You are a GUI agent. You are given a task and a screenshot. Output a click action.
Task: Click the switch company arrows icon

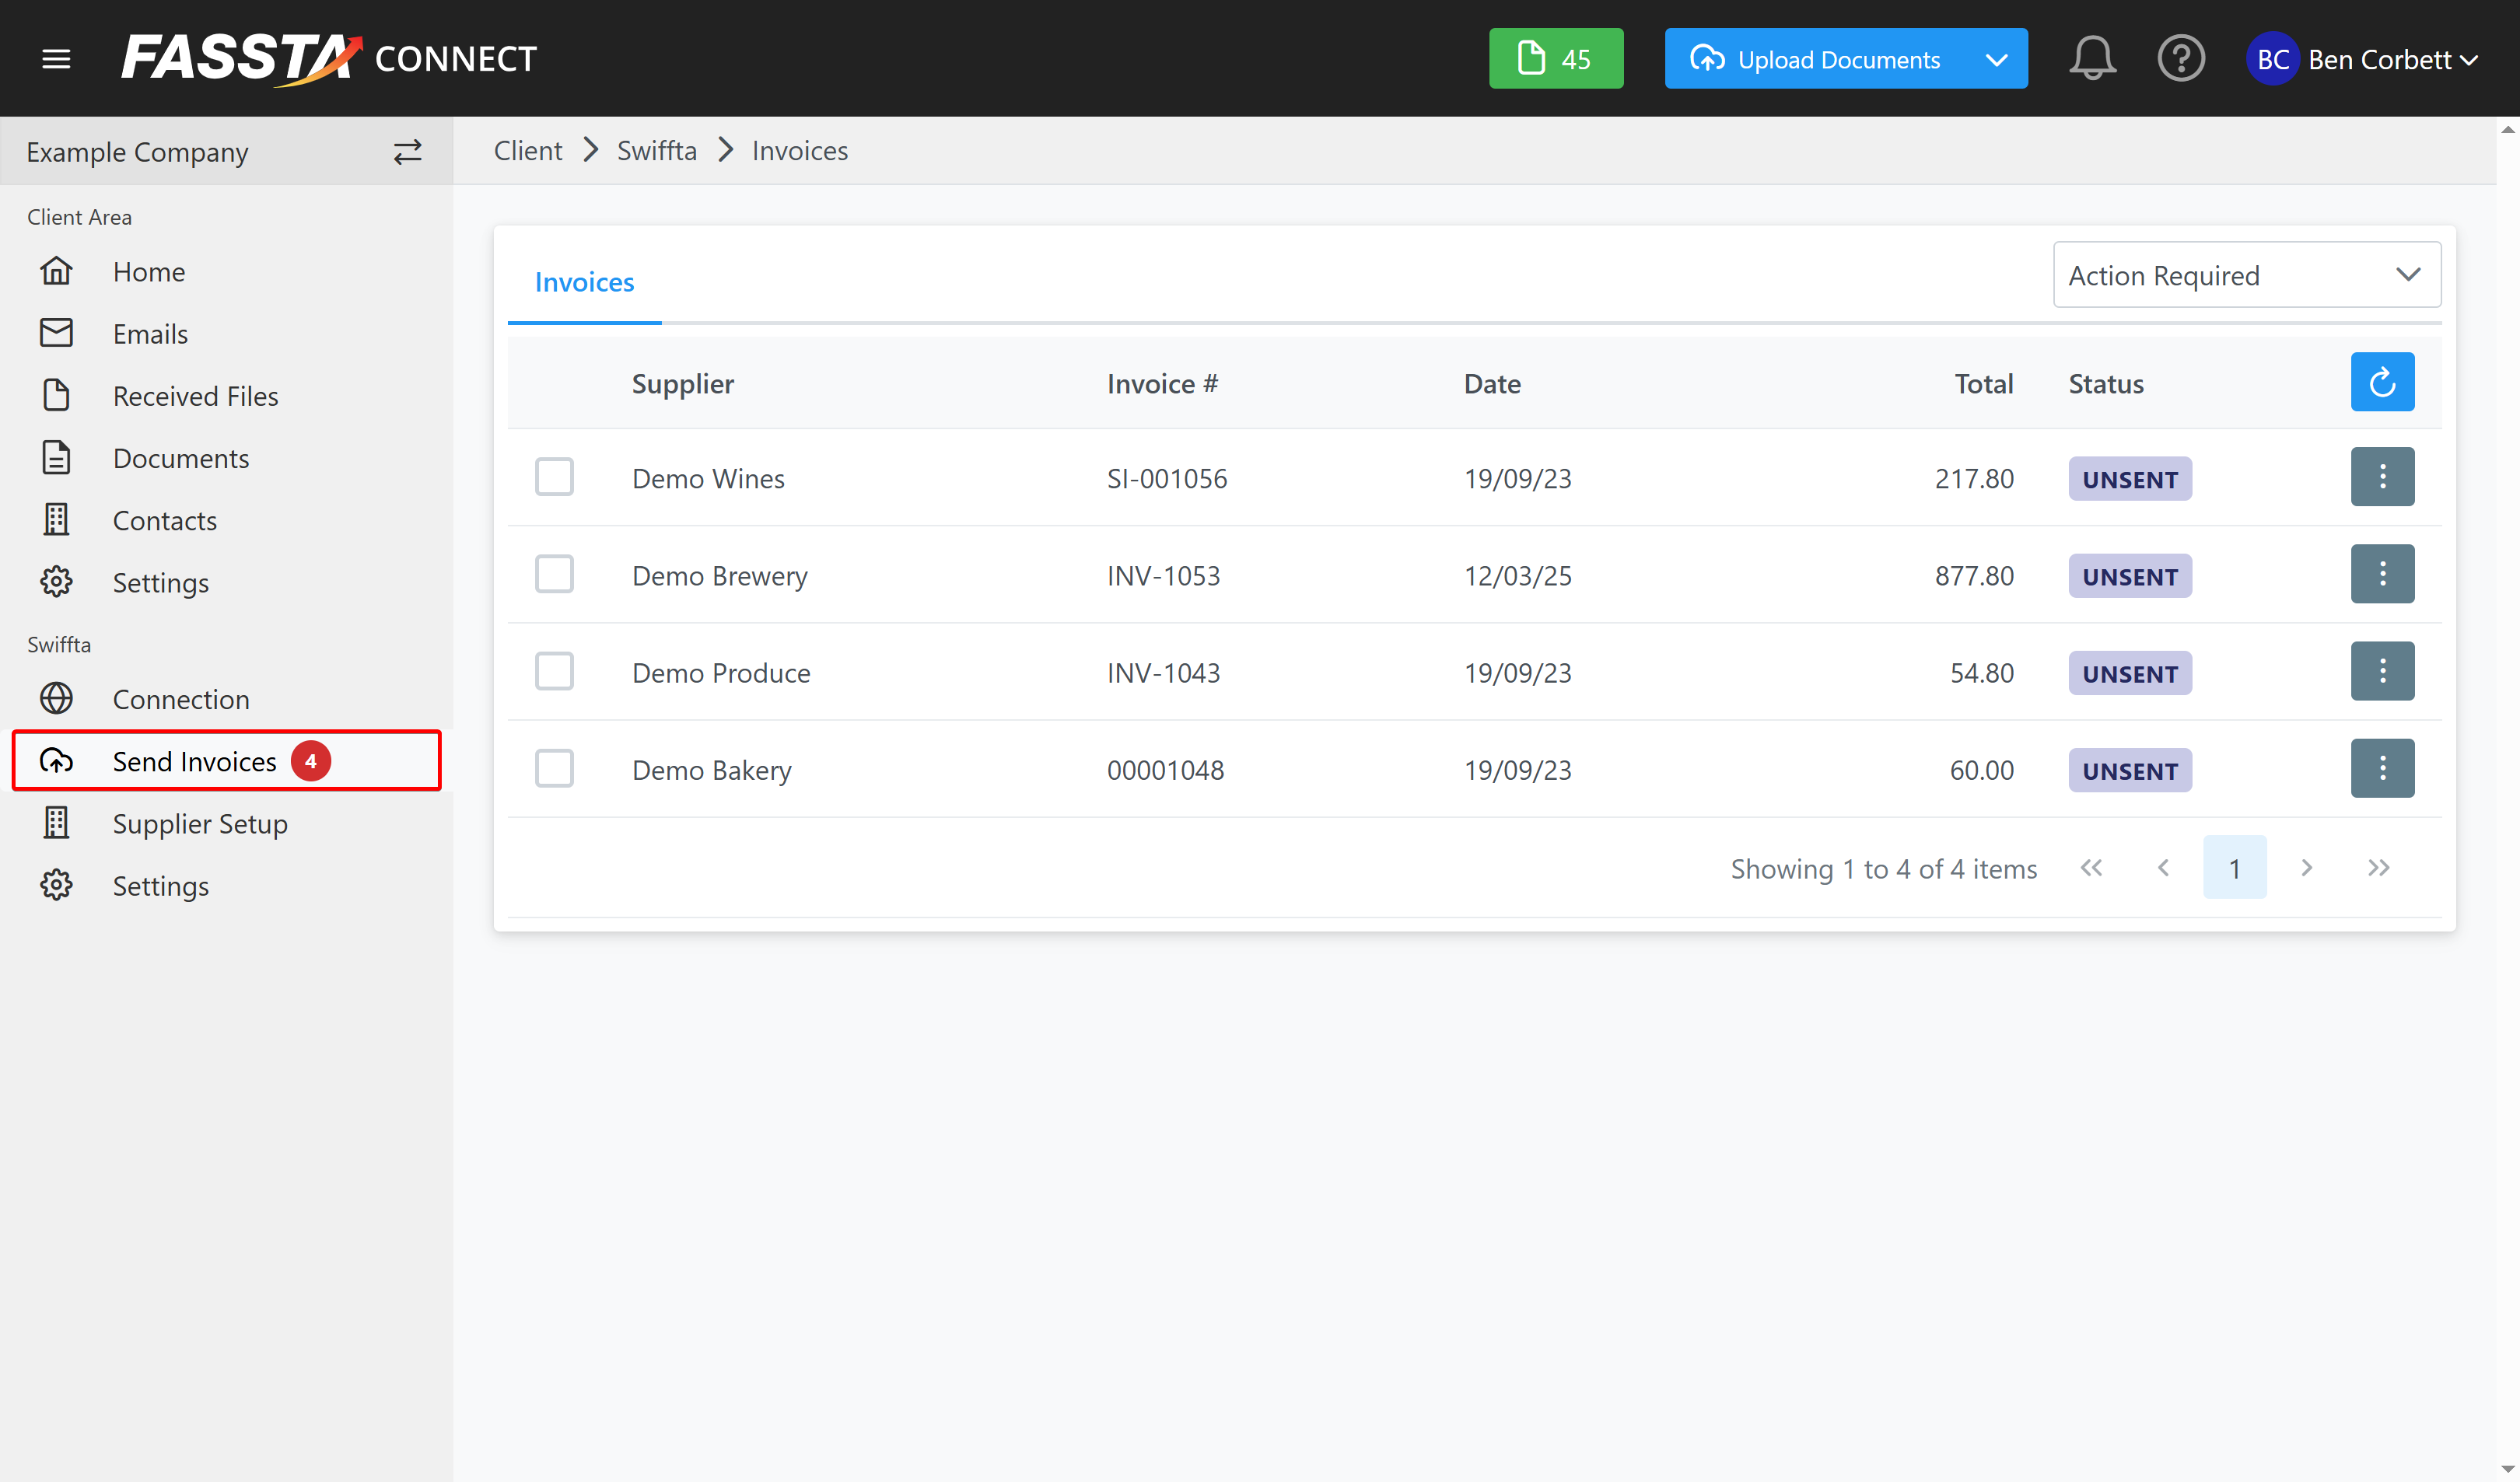407,152
